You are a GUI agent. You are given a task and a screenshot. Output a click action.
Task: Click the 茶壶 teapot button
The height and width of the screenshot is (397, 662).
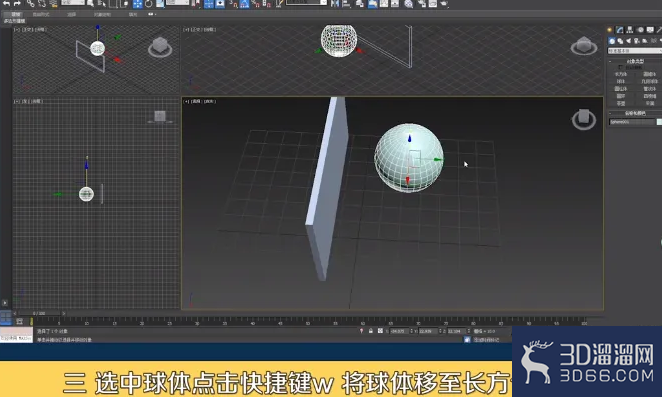coord(621,103)
